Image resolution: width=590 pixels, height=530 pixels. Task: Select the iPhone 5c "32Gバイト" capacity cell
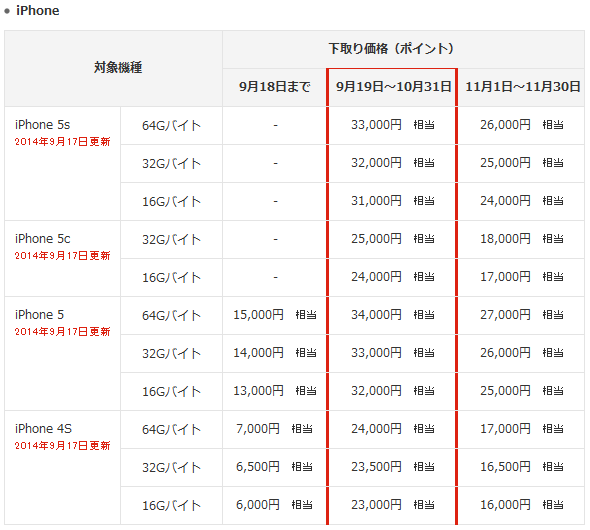171,240
